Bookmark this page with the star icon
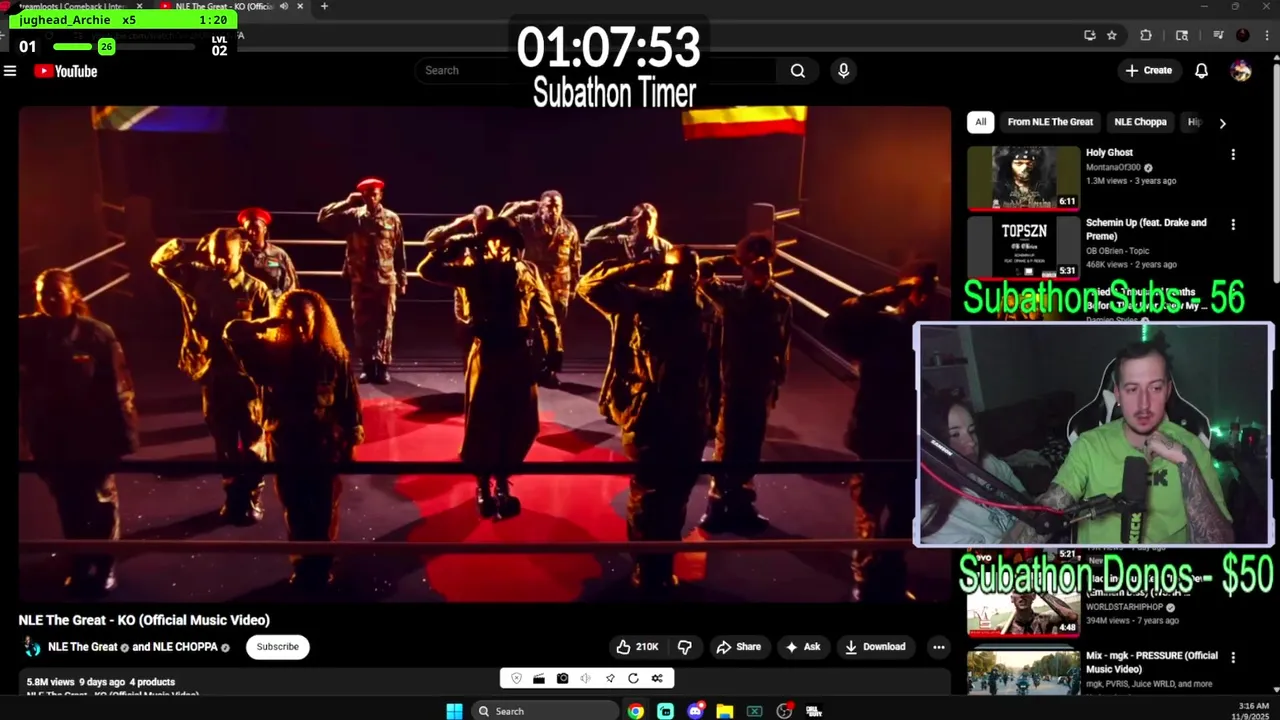Viewport: 1280px width, 720px height. pos(1111,35)
